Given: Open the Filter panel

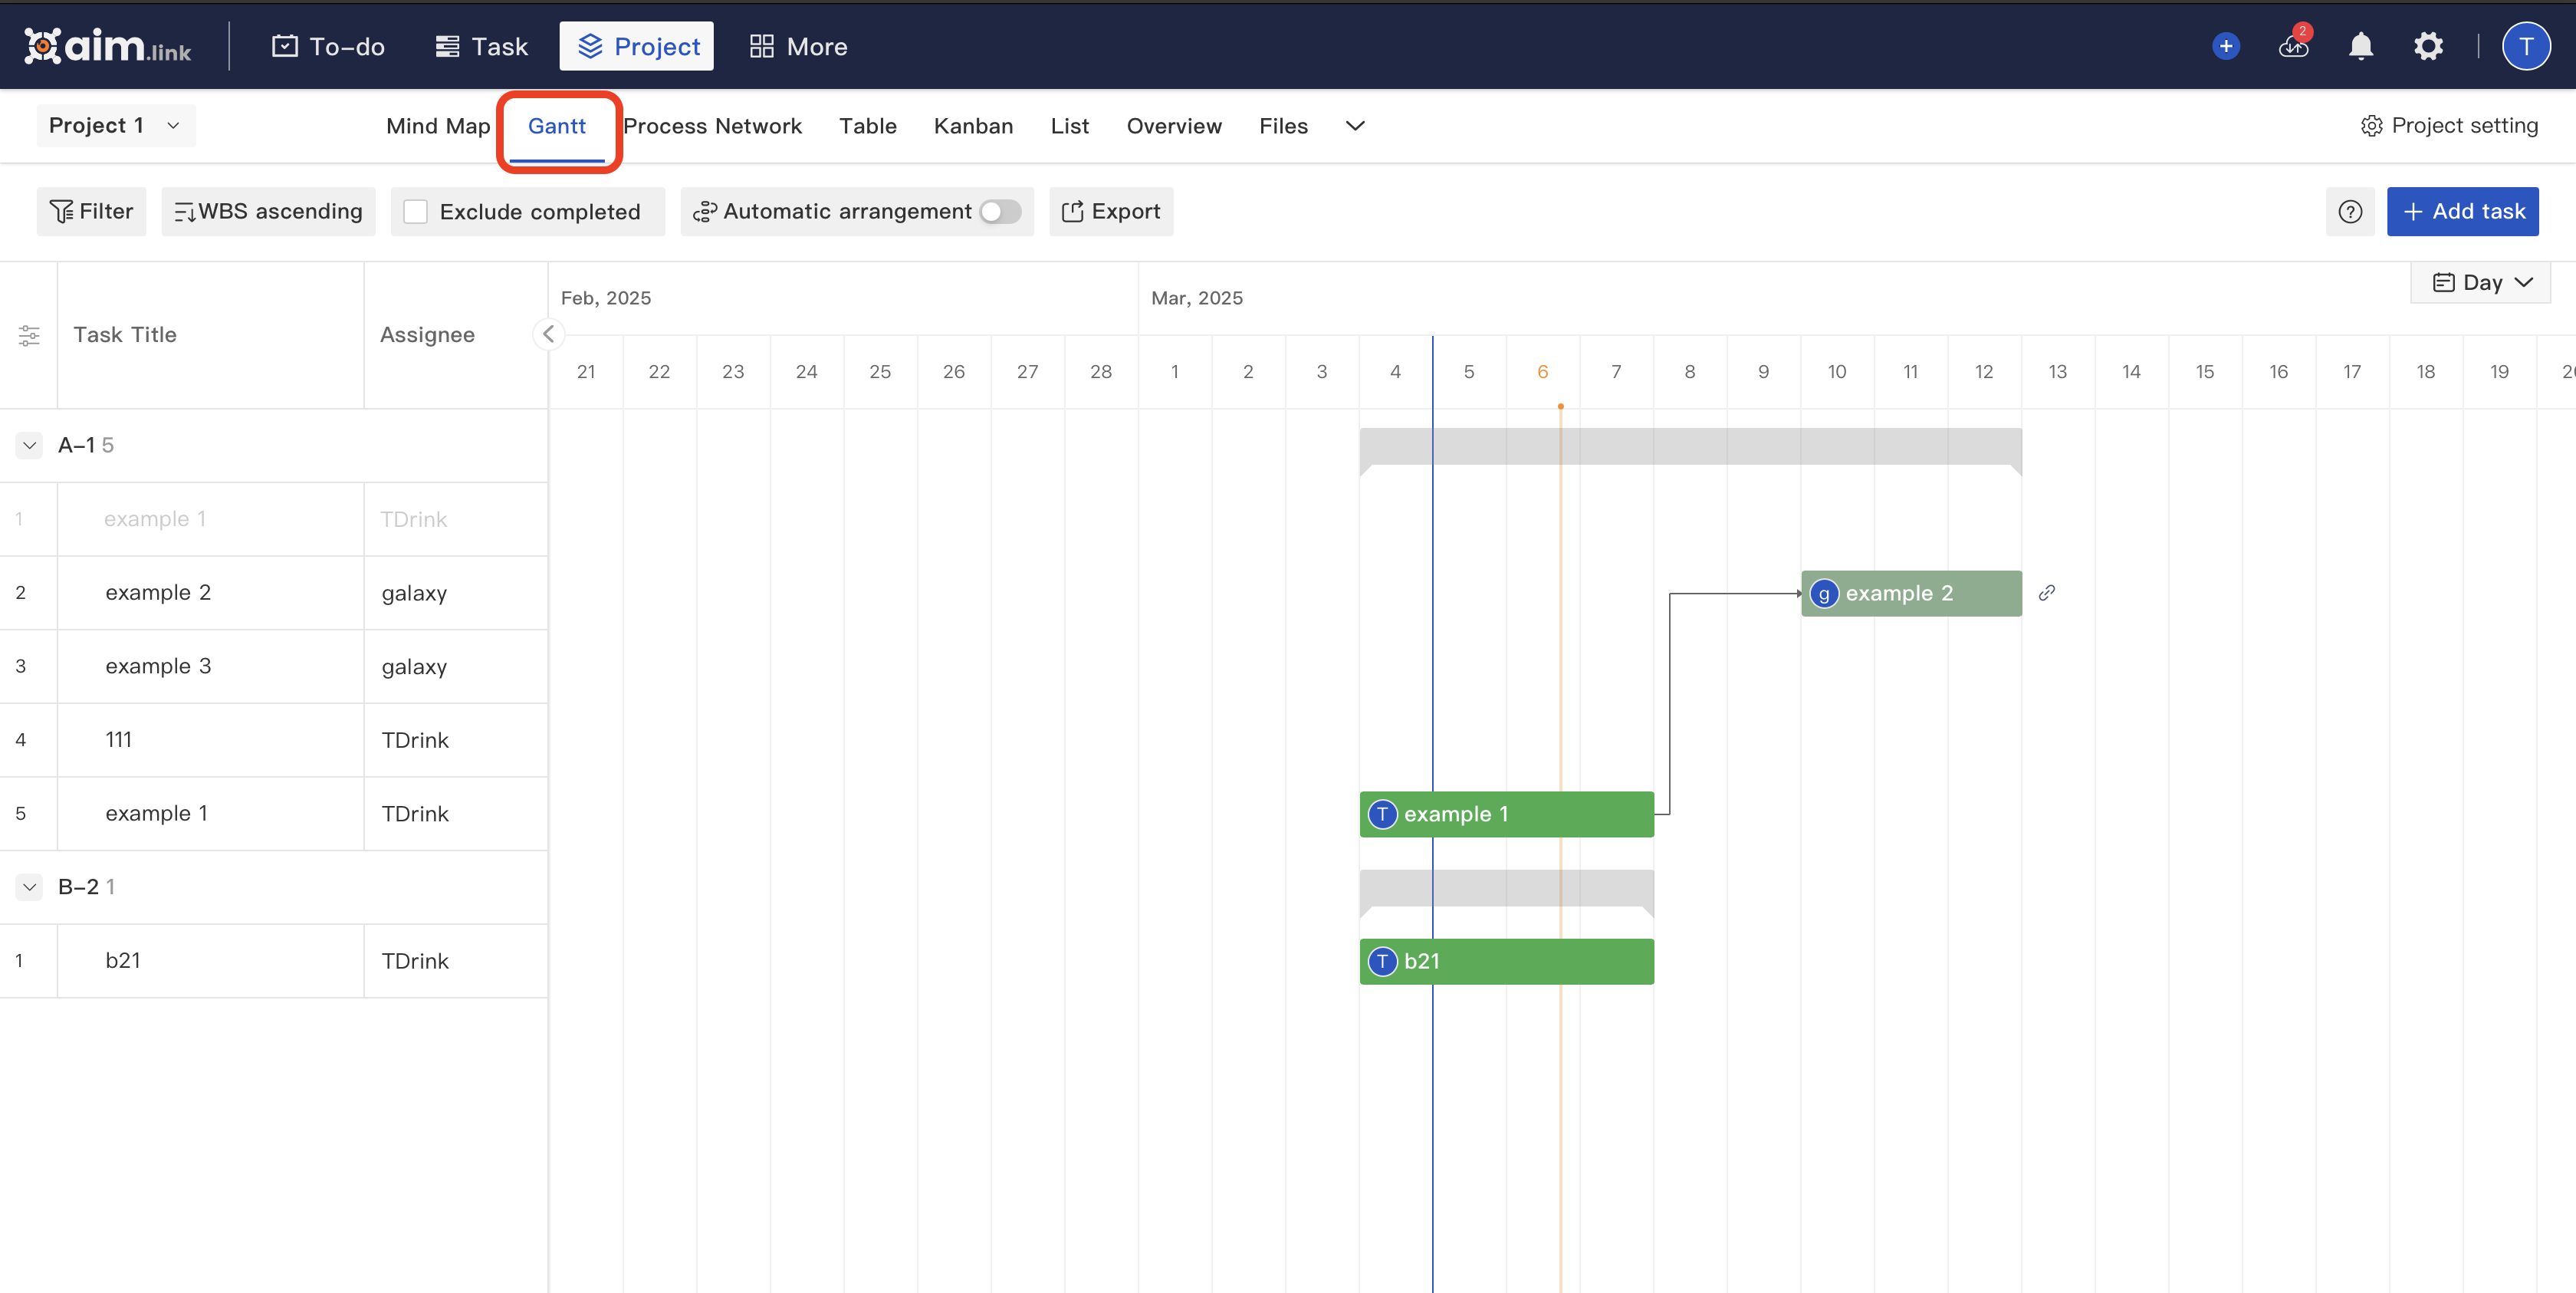Looking at the screenshot, I should pyautogui.click(x=91, y=211).
